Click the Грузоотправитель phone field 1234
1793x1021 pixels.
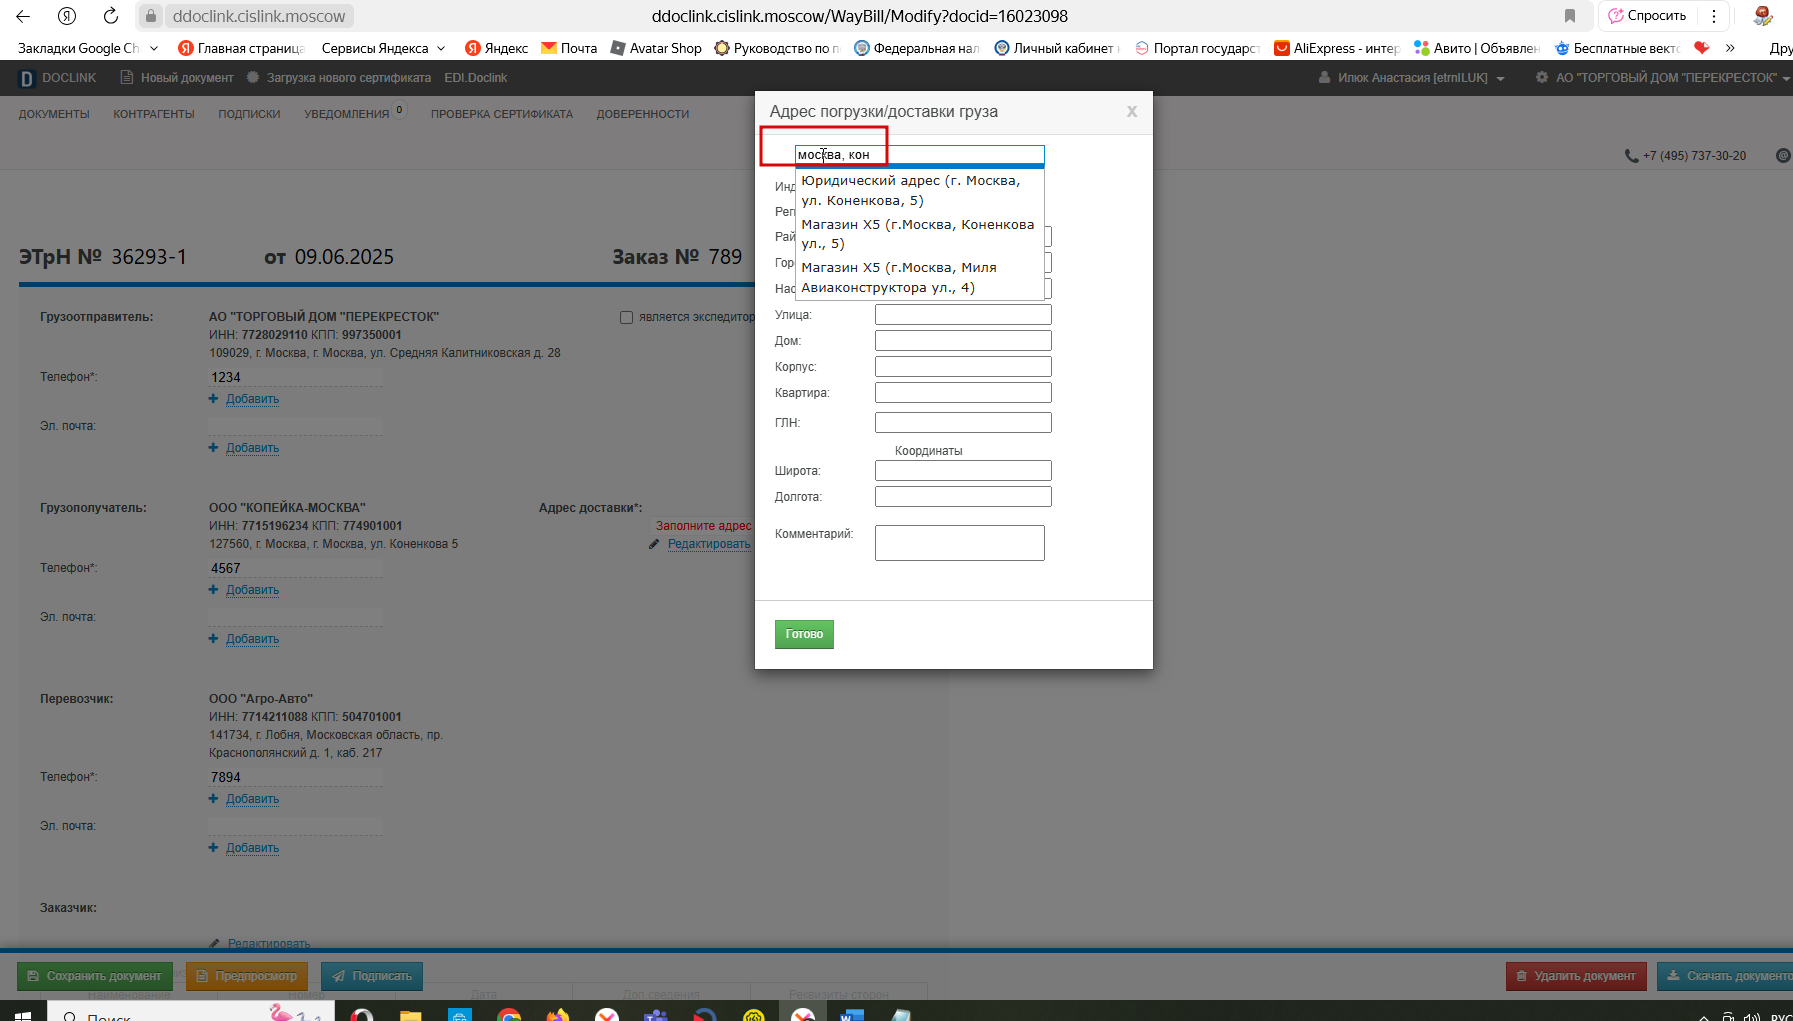(x=295, y=377)
